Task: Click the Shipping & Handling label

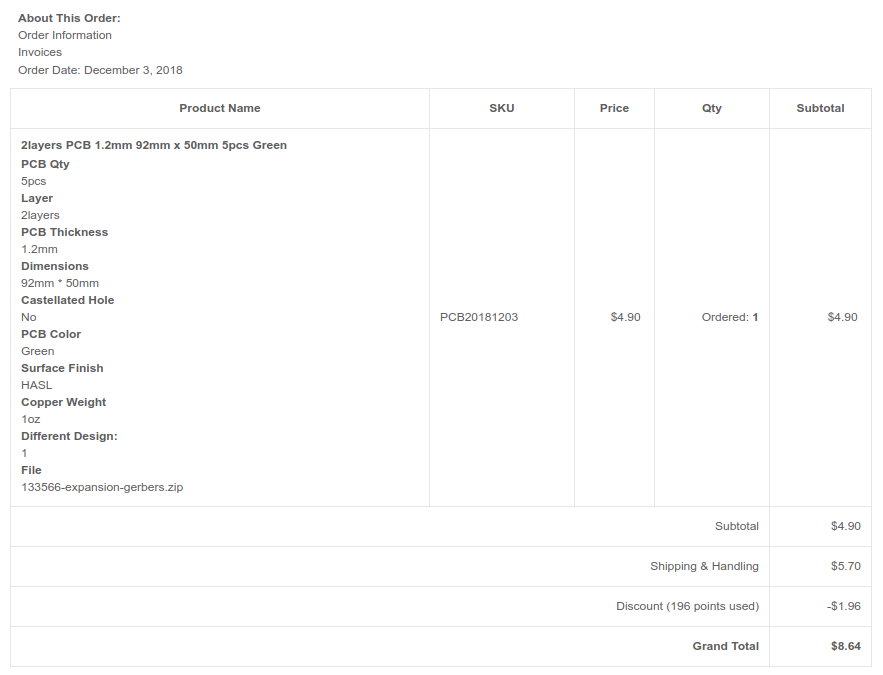Action: [704, 566]
